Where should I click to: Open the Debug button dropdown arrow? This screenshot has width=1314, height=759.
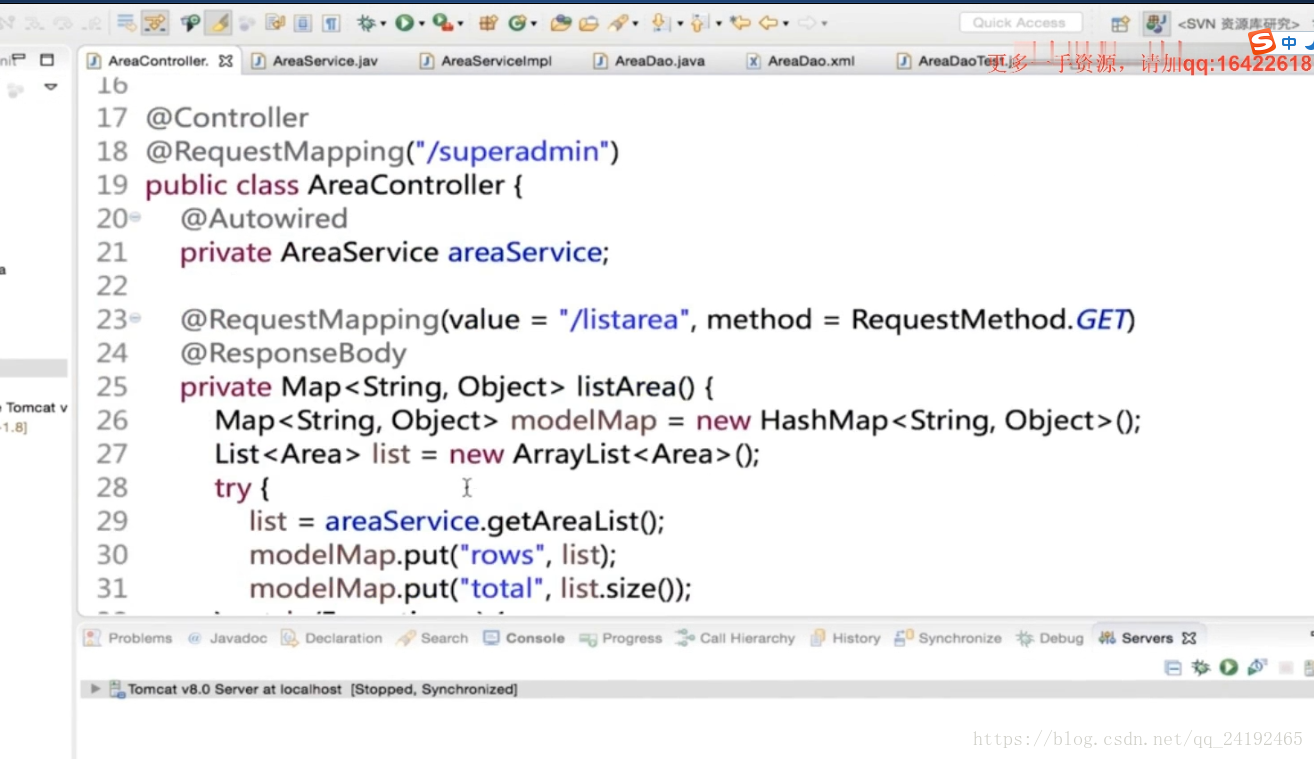384,23
